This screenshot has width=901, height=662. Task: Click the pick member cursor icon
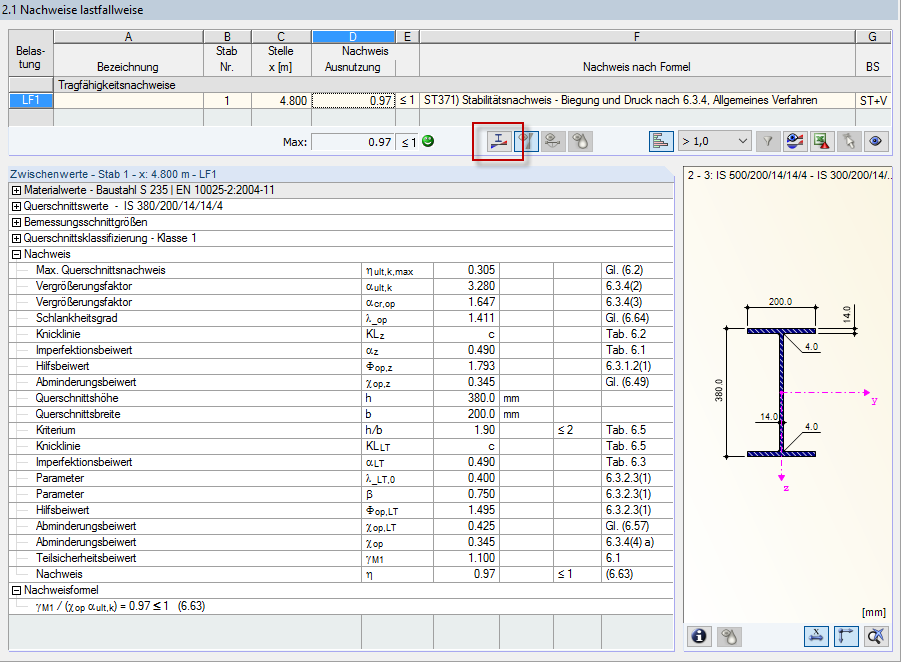(848, 142)
